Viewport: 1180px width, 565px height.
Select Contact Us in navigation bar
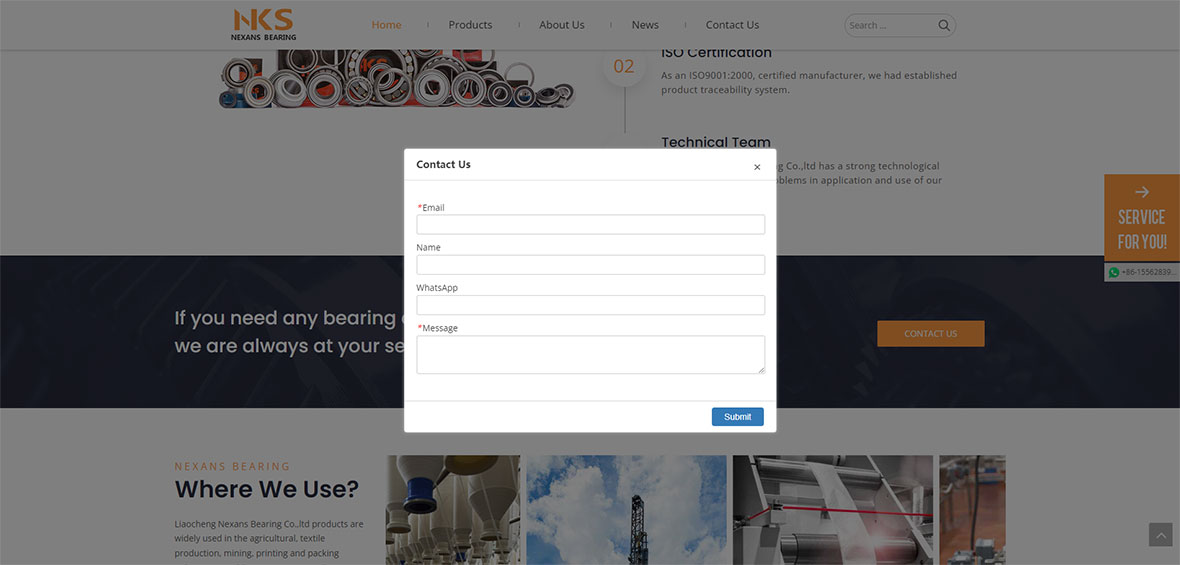(x=732, y=25)
